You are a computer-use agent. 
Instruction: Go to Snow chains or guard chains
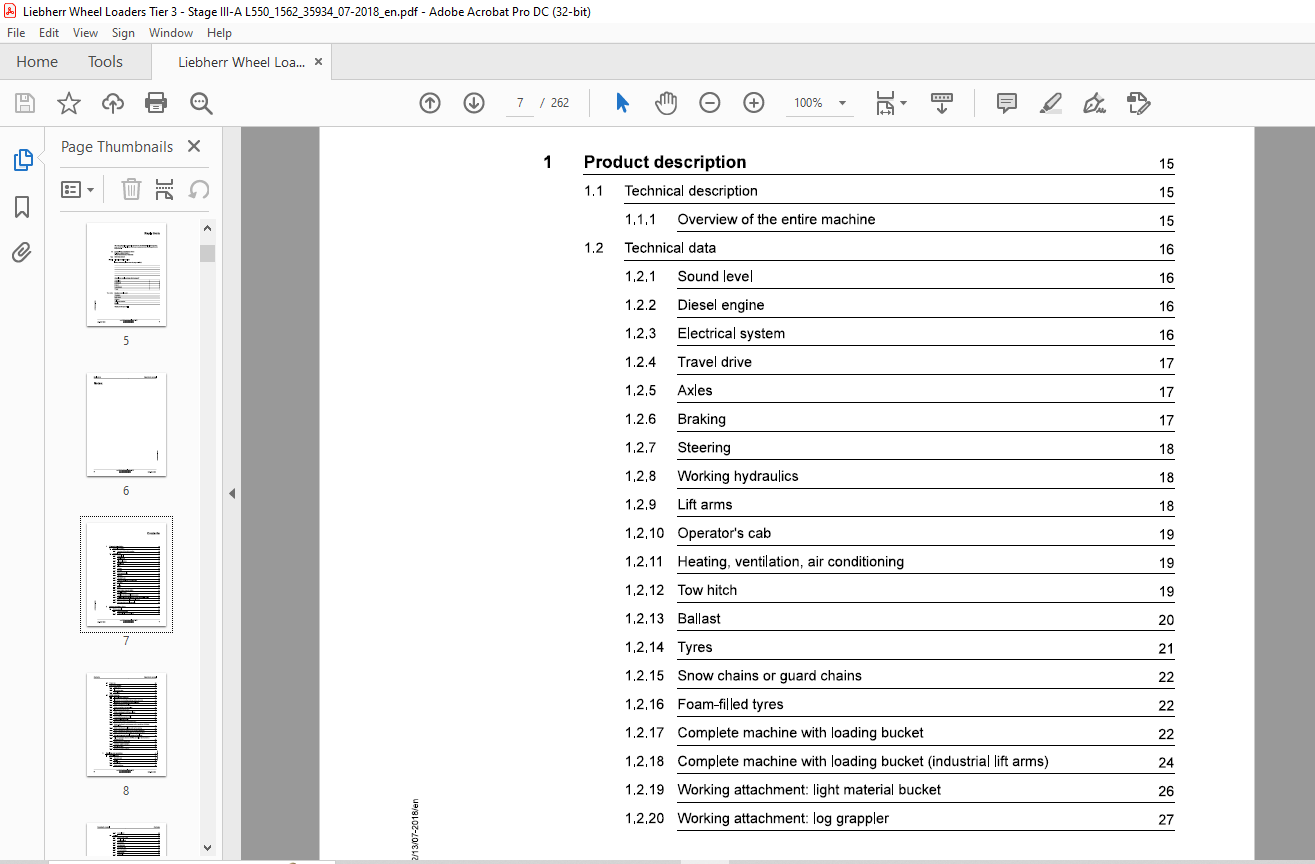[x=770, y=676]
